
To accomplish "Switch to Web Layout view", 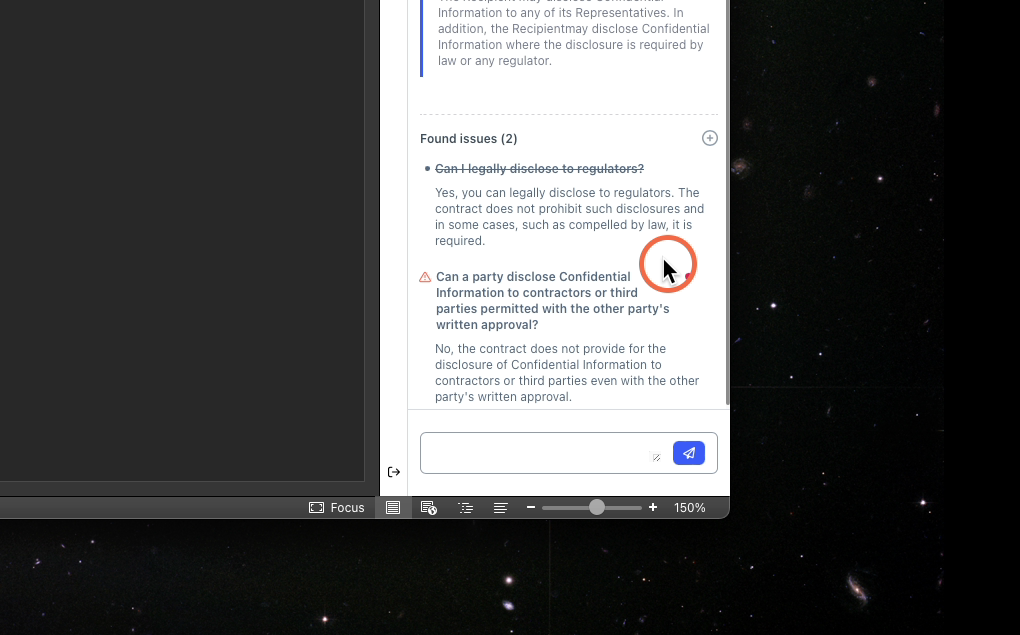I will coord(429,507).
